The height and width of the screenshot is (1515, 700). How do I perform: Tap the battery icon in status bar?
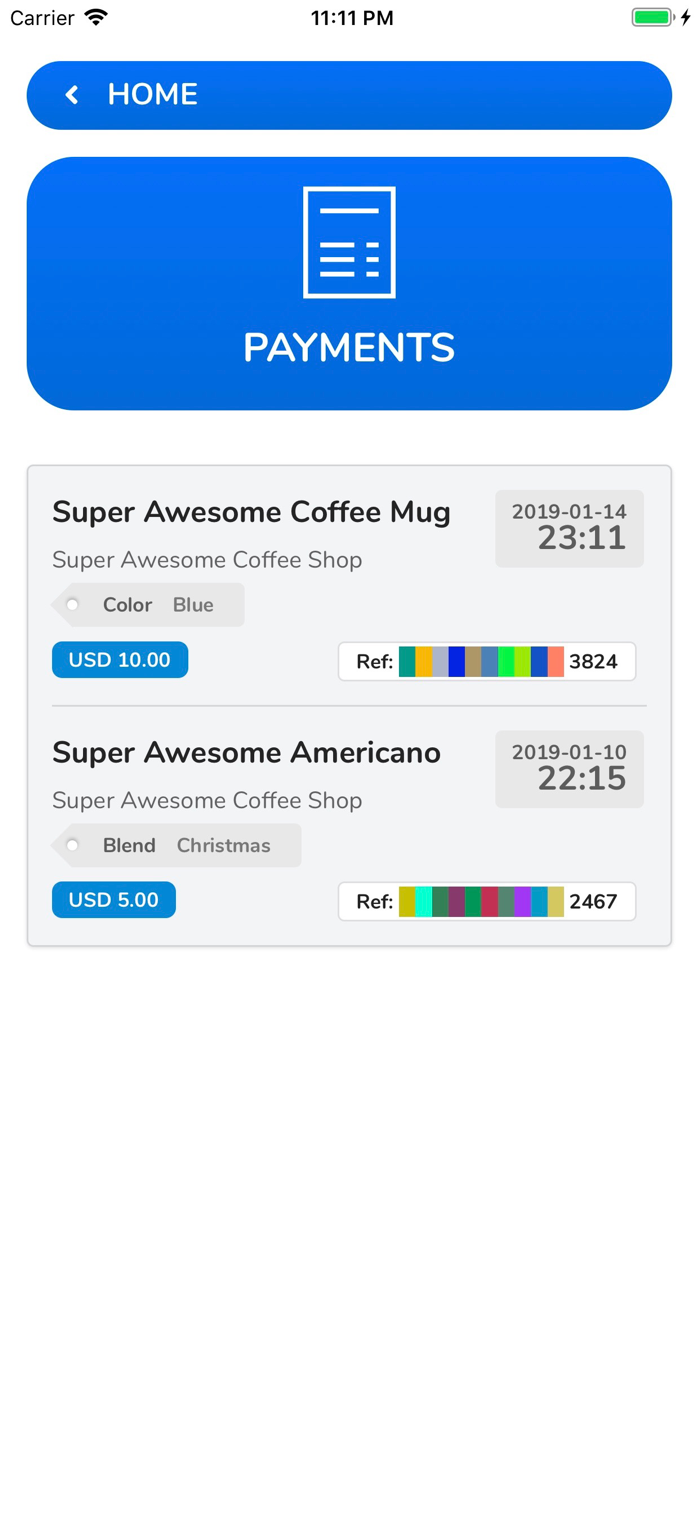point(653,17)
